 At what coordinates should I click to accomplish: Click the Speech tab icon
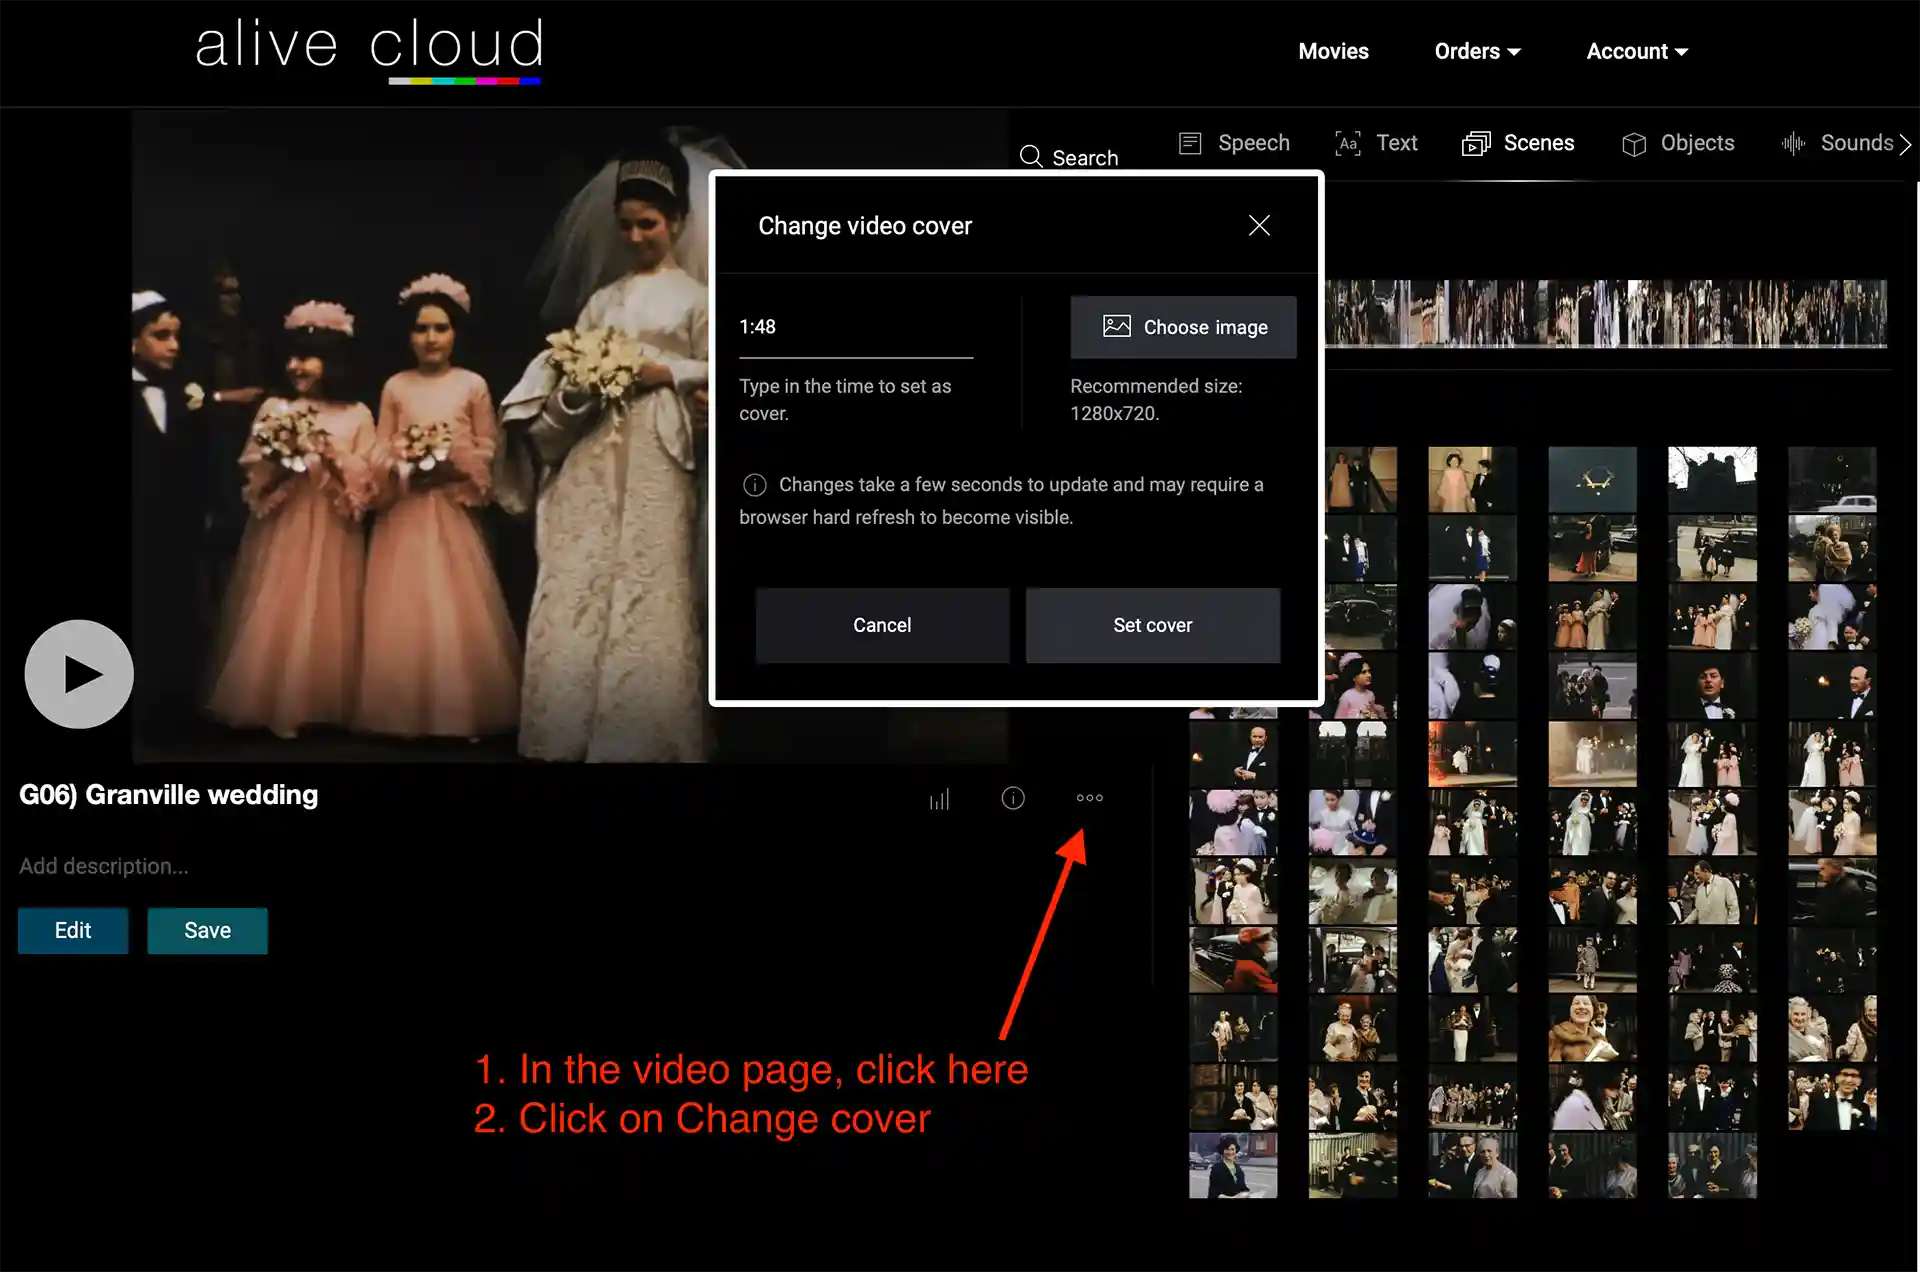[1190, 143]
